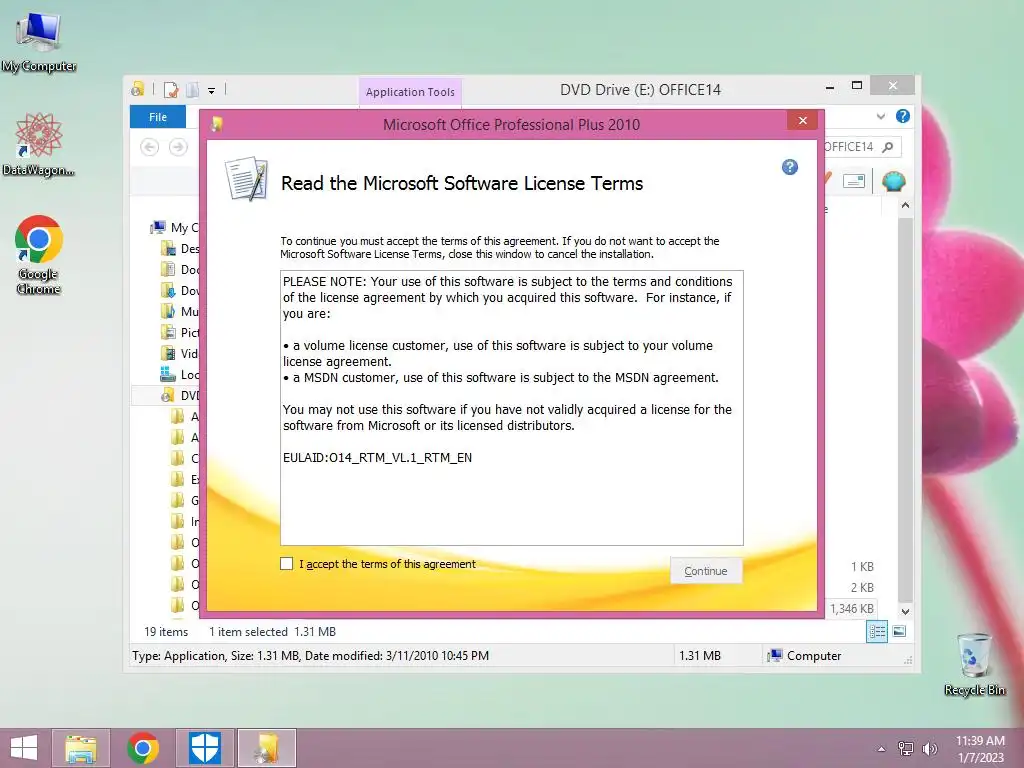The width and height of the screenshot is (1024, 768).
Task: Check 'I accept the terms of this agreement'
Action: pos(286,564)
